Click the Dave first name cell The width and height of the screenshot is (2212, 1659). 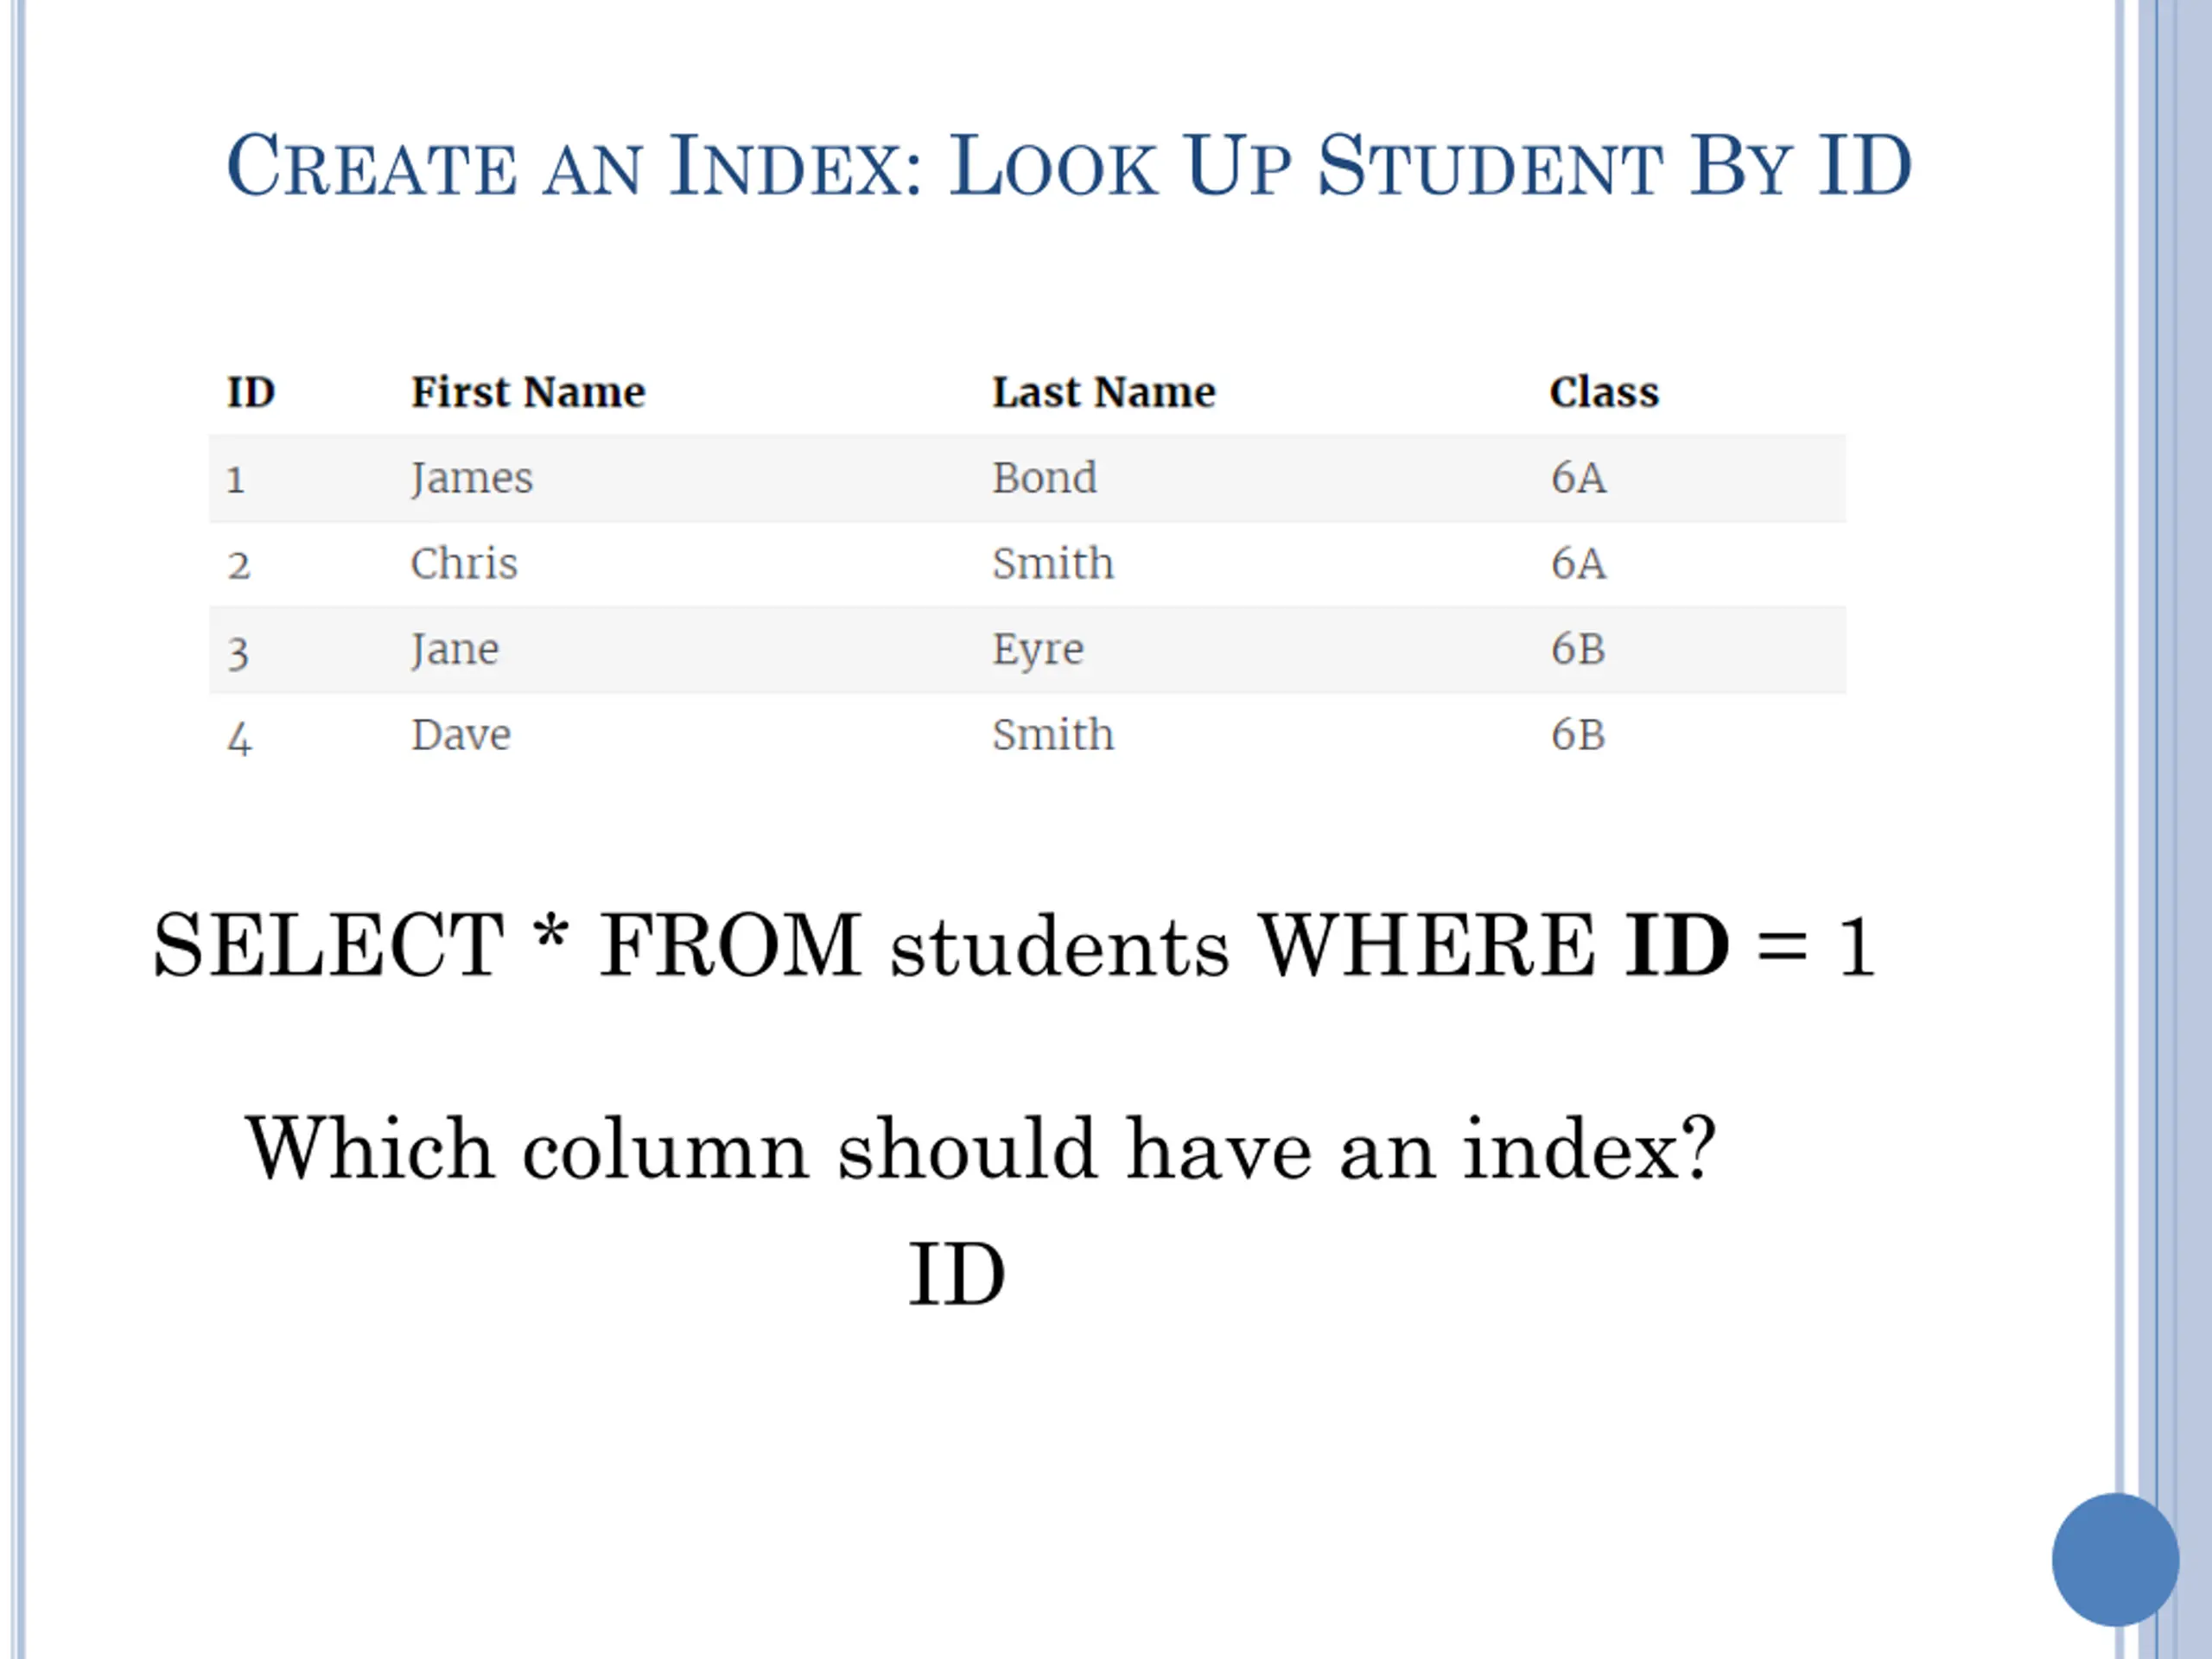461,735
